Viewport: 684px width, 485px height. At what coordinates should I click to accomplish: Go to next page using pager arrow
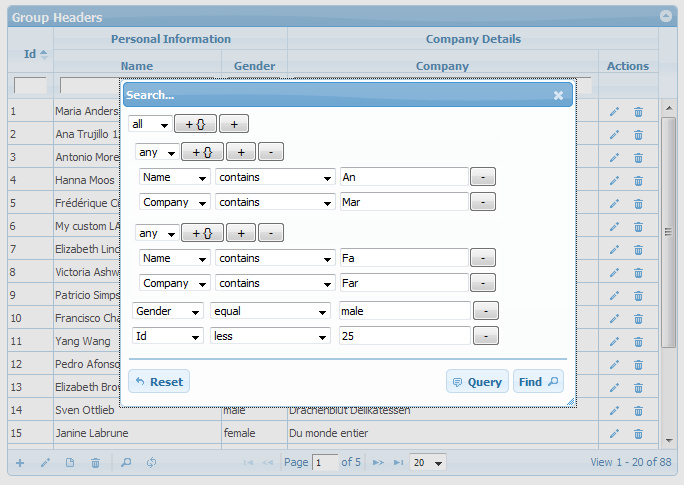coord(378,463)
